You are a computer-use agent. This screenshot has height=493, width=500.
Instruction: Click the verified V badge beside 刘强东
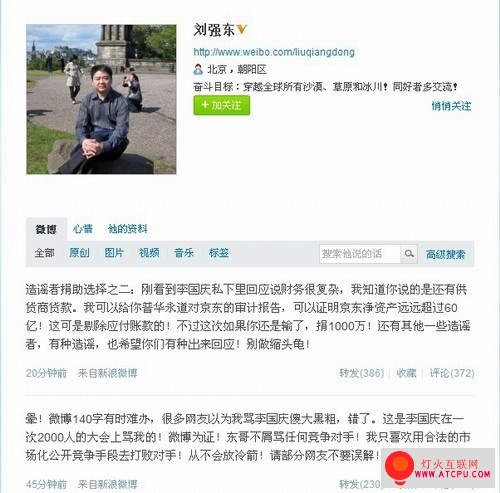point(242,30)
